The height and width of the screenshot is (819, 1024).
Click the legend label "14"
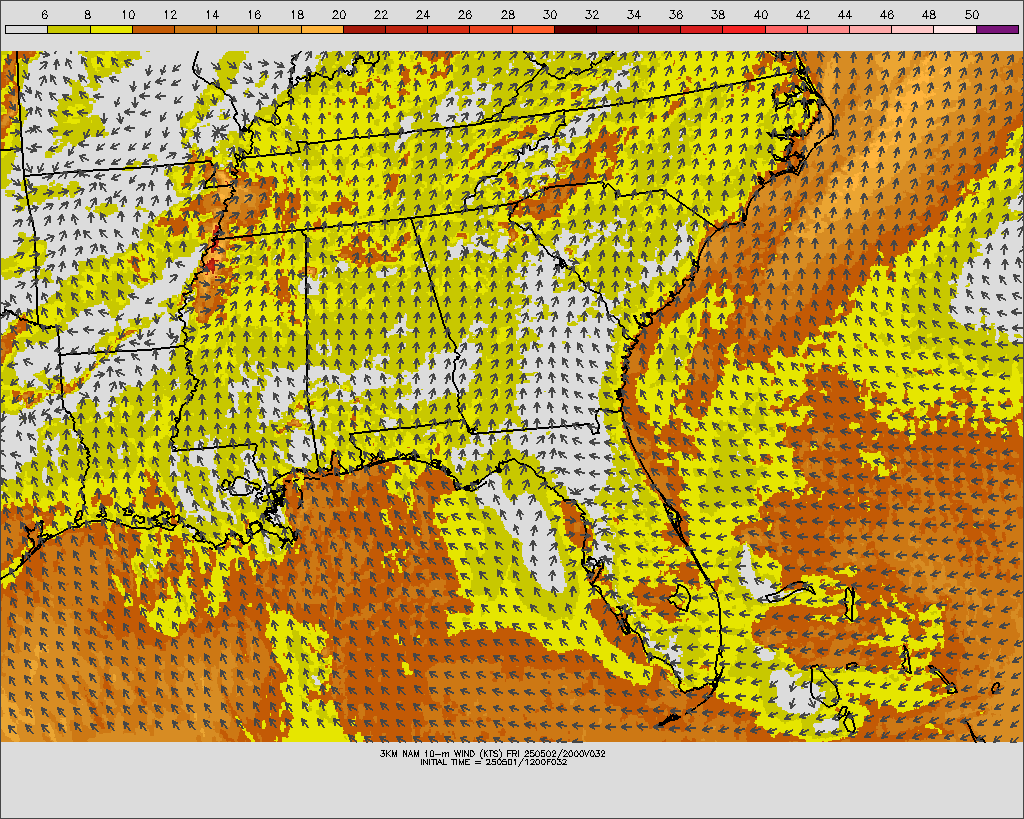[212, 14]
